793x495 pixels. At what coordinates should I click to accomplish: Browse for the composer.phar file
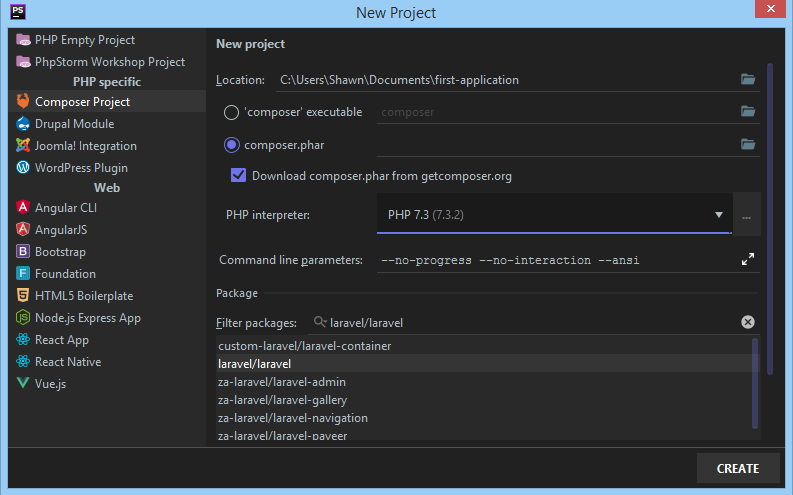pyautogui.click(x=748, y=144)
